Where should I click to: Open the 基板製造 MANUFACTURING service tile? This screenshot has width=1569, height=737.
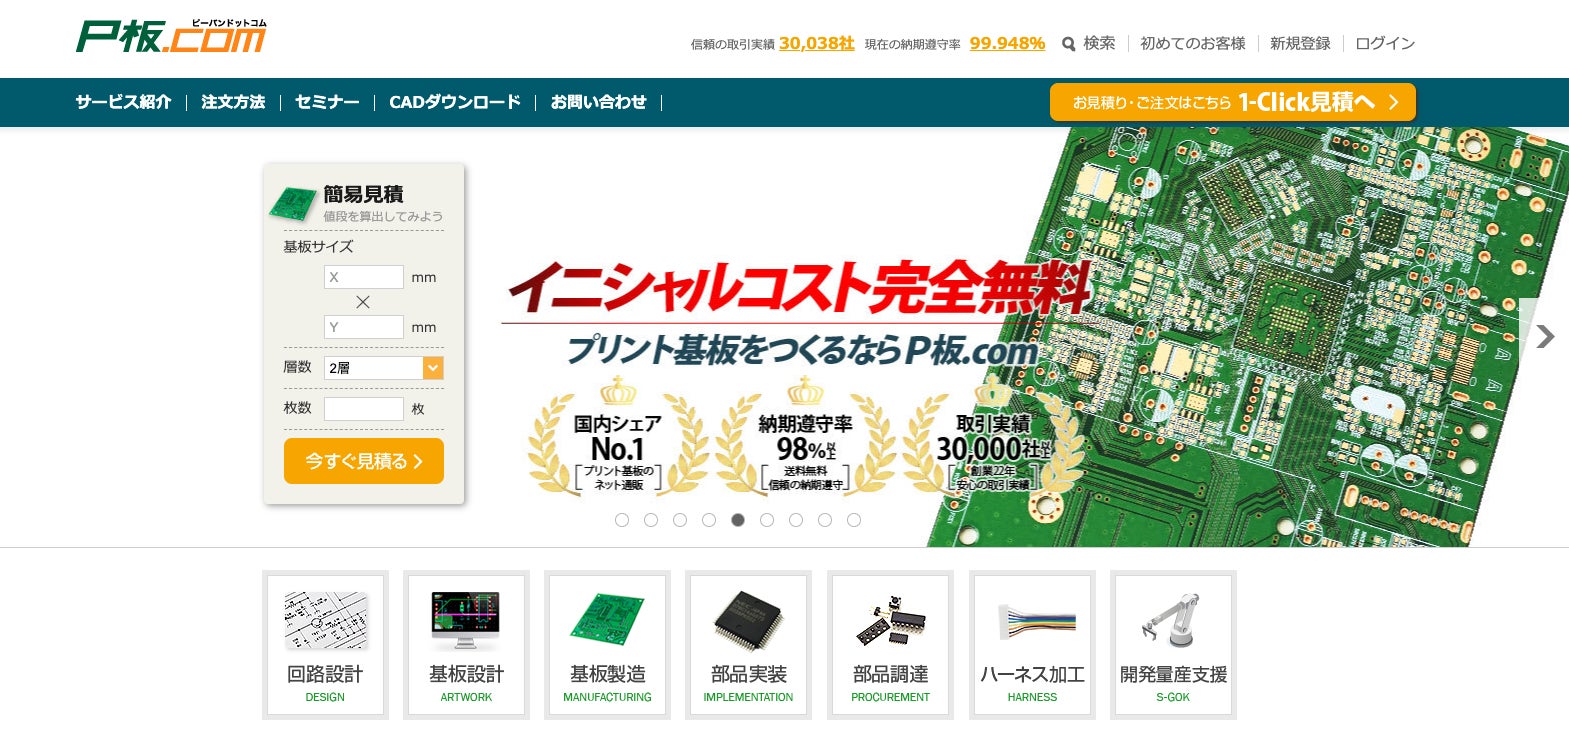point(607,645)
